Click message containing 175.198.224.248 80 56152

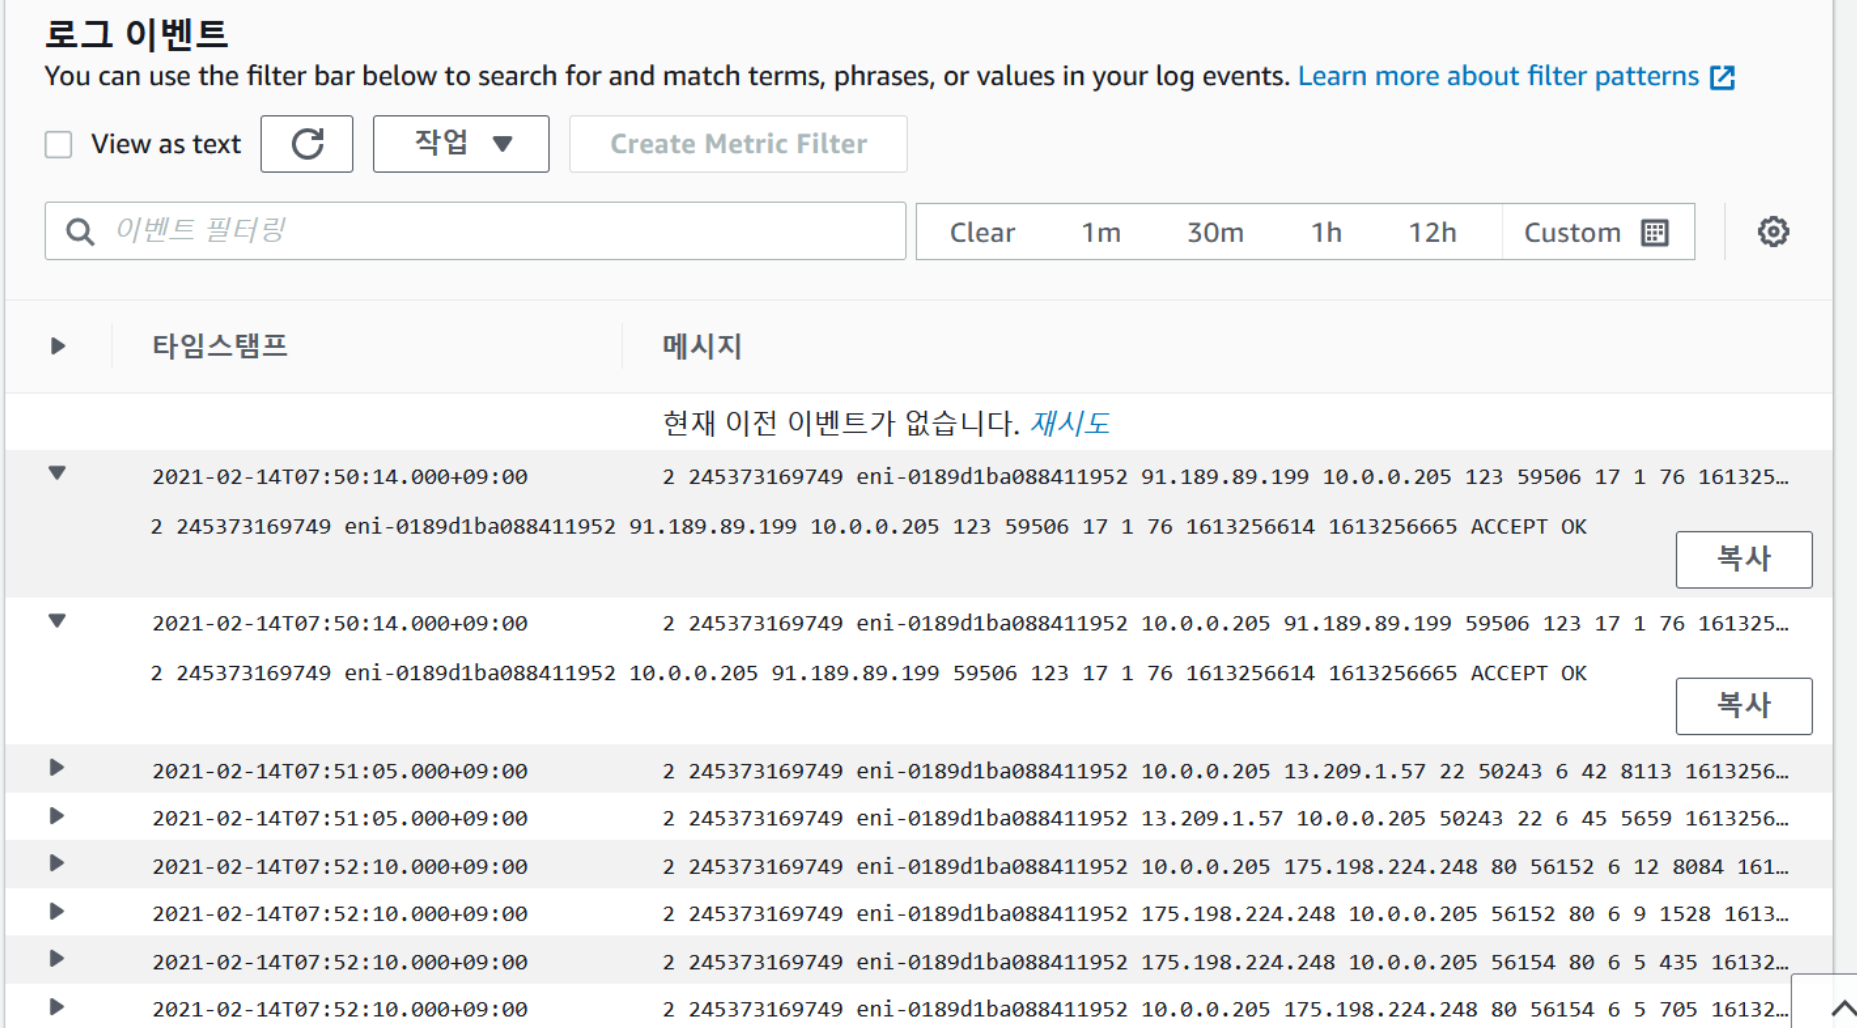click(x=1225, y=867)
